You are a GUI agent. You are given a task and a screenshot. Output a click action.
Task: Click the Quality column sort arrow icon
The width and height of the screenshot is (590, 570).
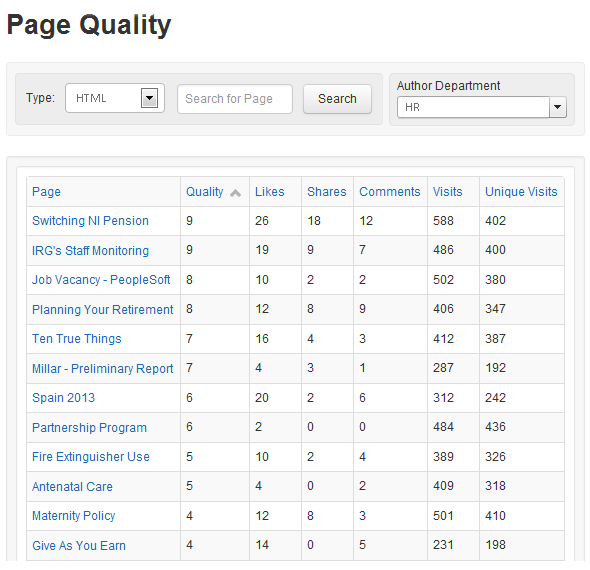click(x=236, y=193)
